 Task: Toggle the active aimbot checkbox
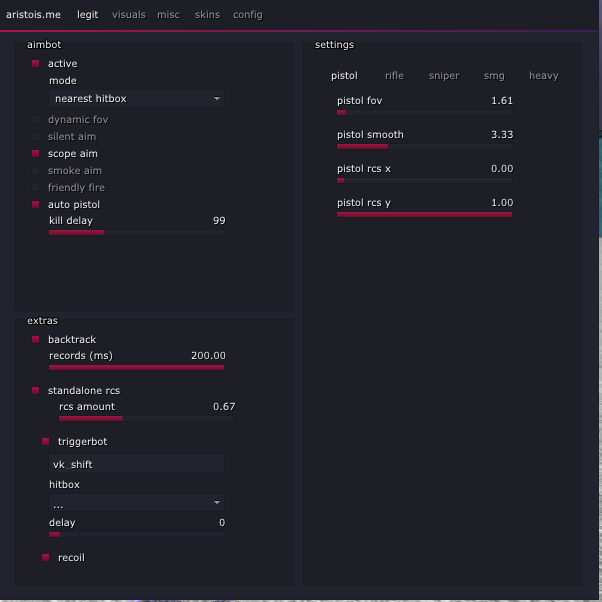(35, 63)
